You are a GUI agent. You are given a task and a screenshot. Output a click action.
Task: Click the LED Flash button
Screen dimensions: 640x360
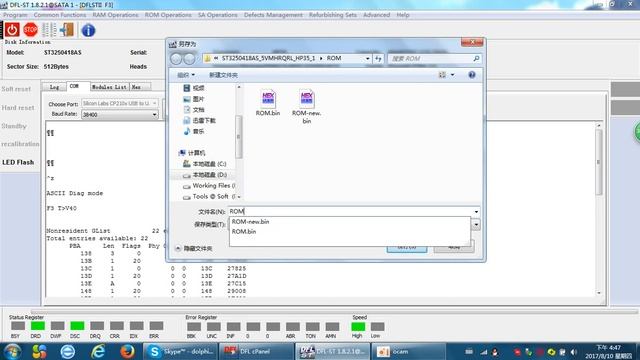point(18,162)
